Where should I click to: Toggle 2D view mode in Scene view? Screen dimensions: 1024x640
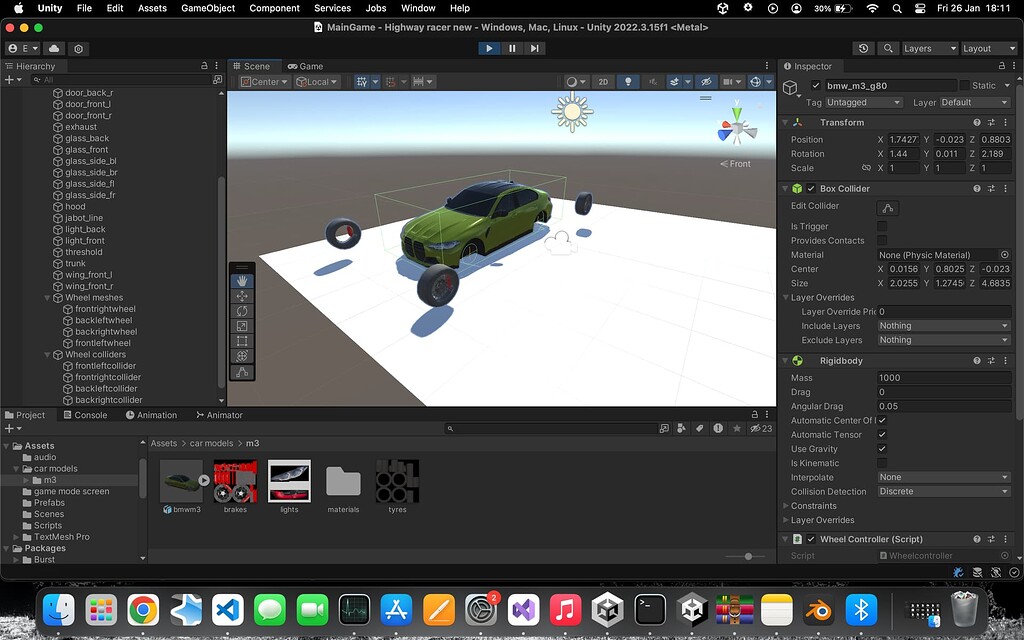pyautogui.click(x=603, y=82)
